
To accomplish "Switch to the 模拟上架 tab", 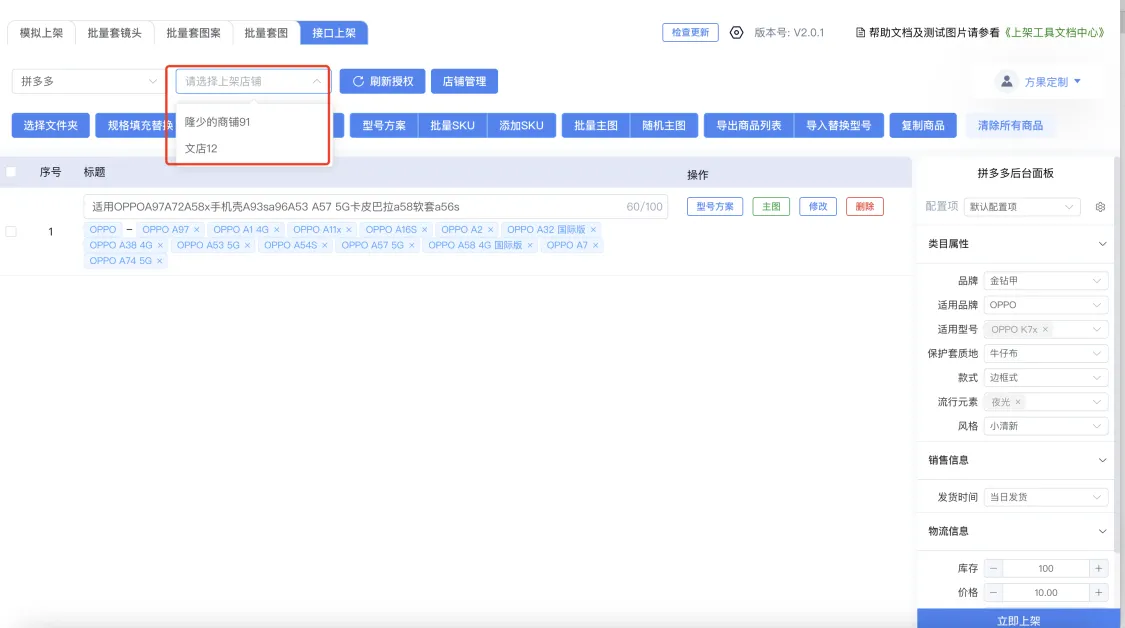I will click(41, 33).
